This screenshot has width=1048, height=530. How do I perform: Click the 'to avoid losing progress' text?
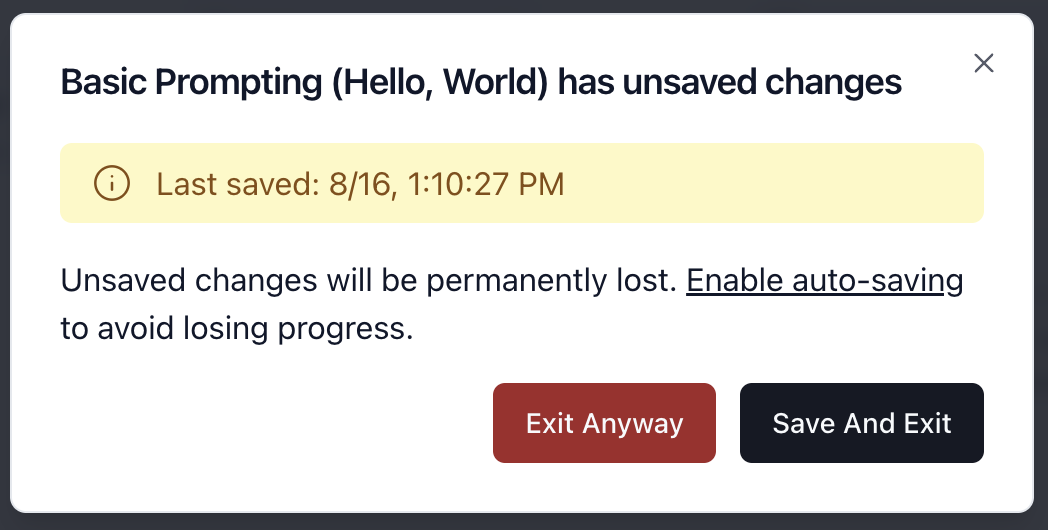click(x=237, y=329)
